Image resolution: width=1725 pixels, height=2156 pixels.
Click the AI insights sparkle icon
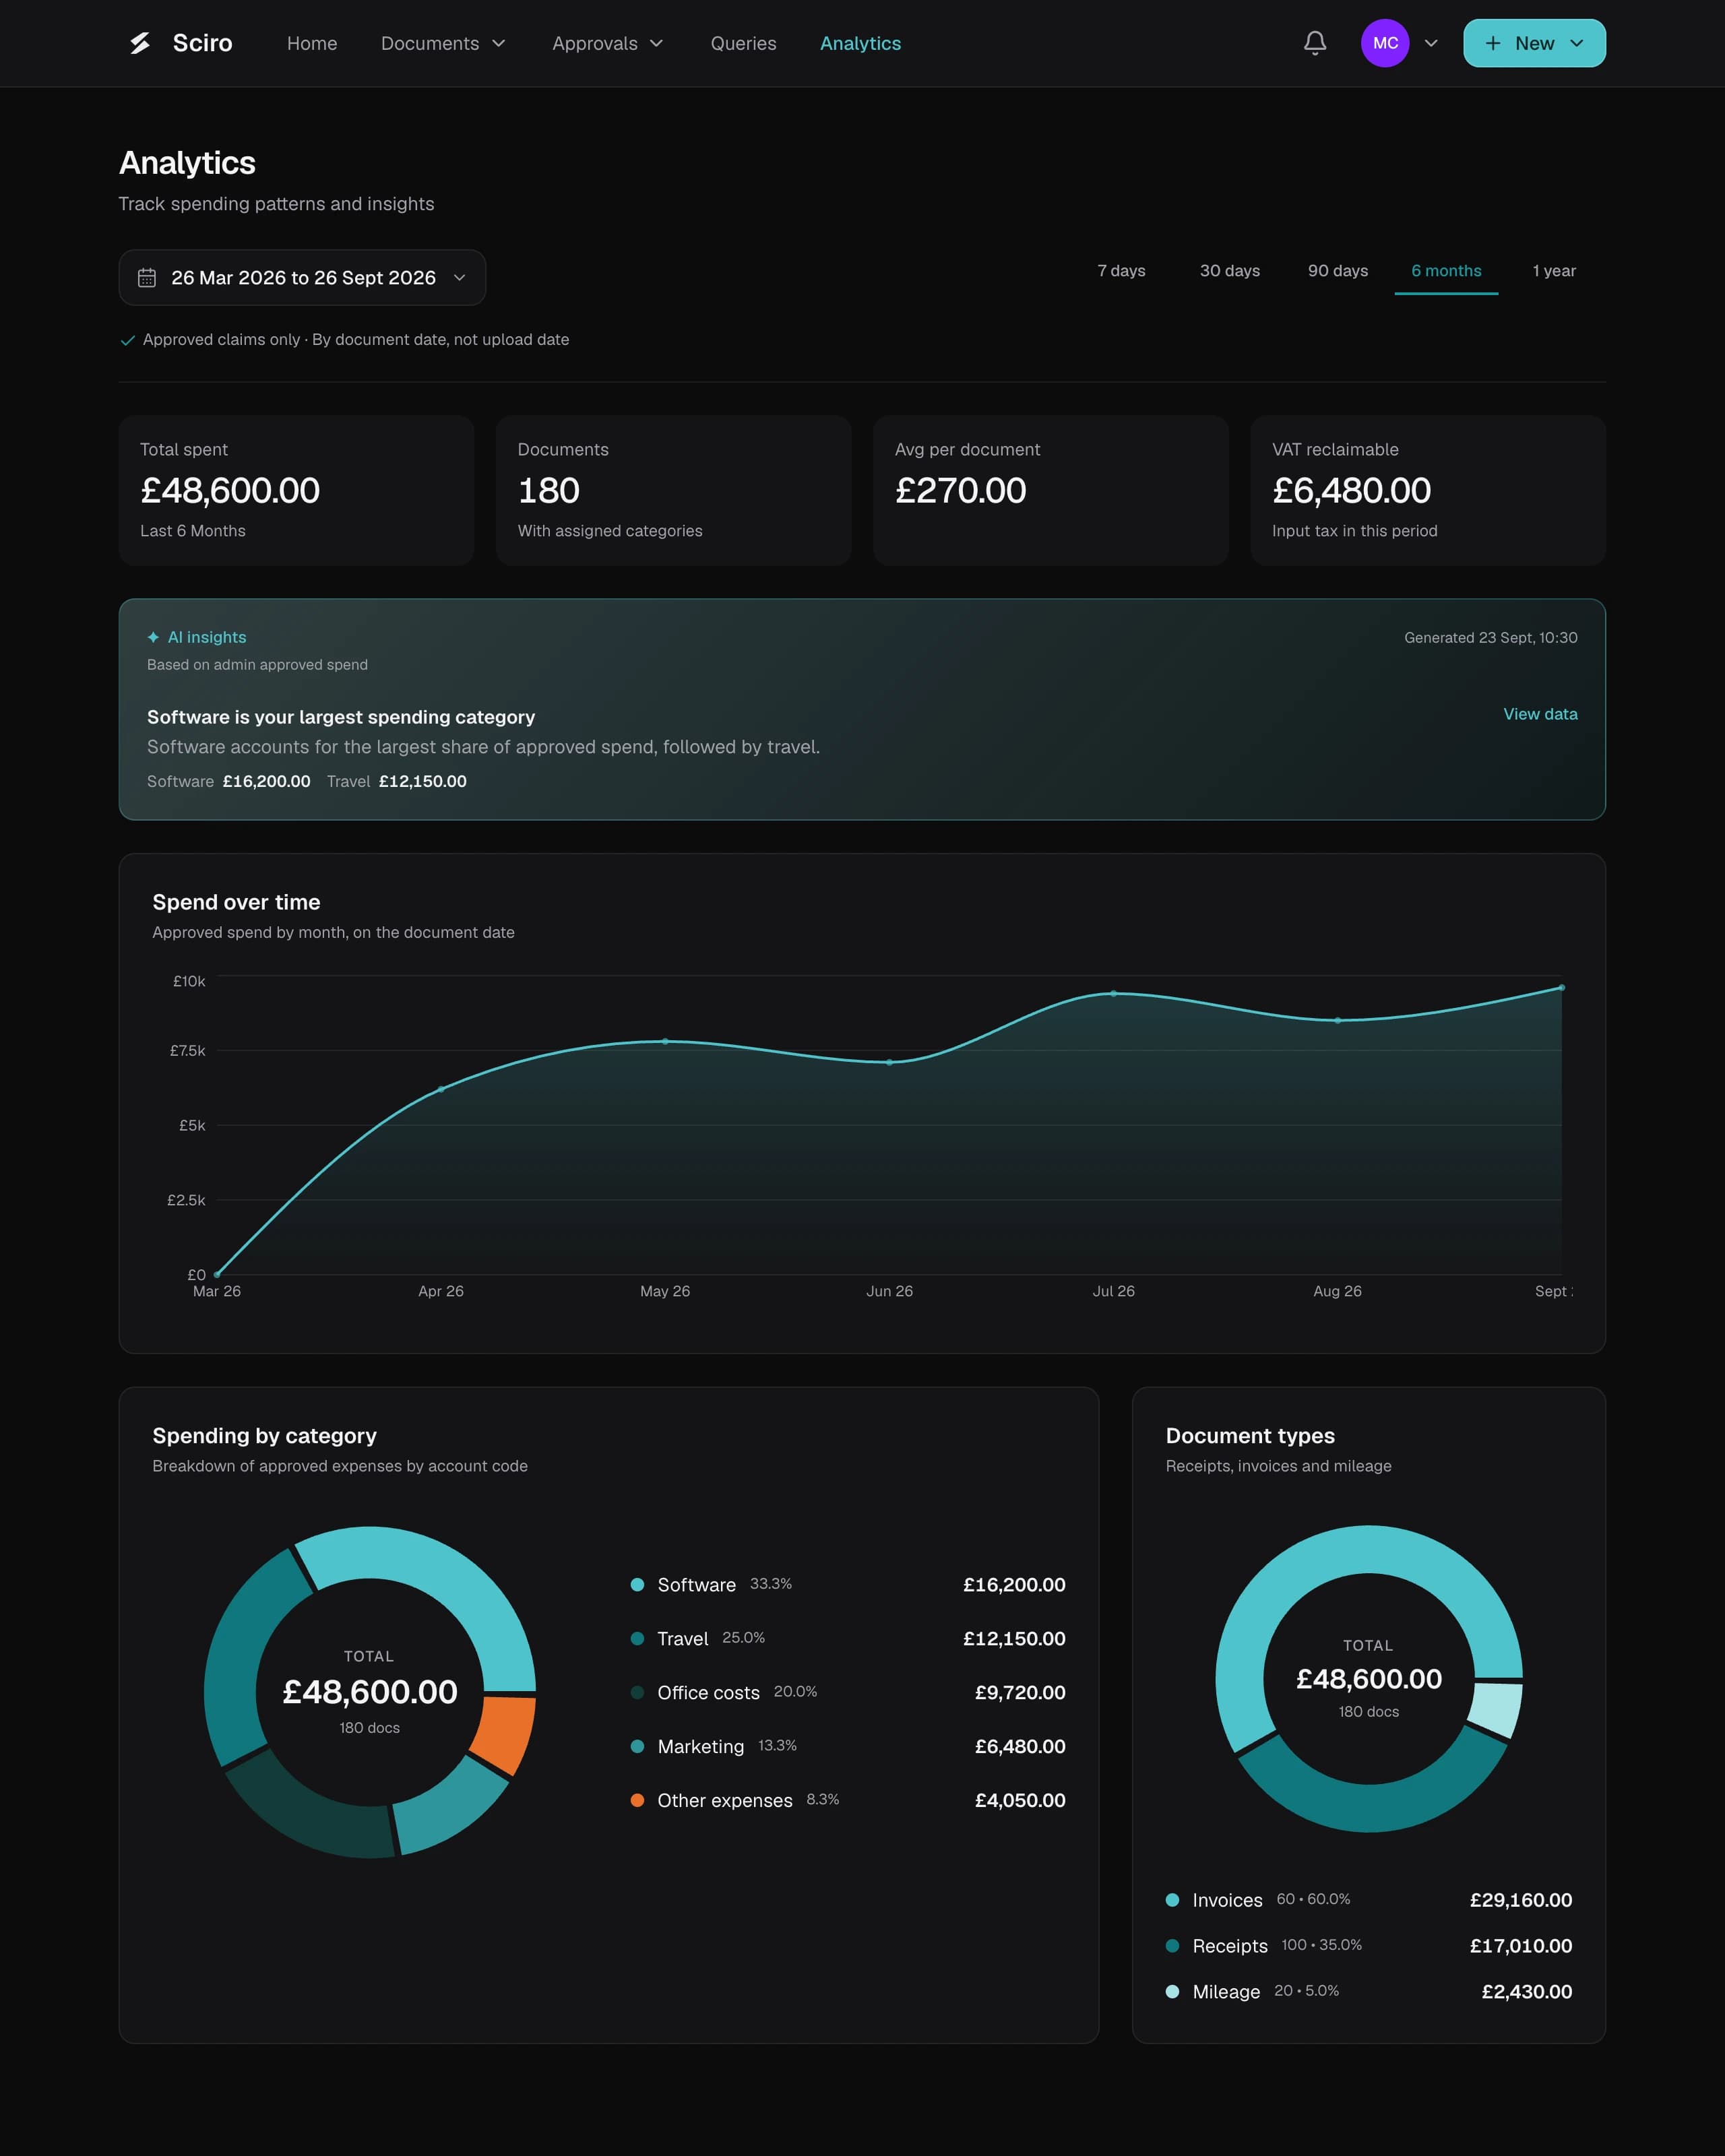click(153, 637)
